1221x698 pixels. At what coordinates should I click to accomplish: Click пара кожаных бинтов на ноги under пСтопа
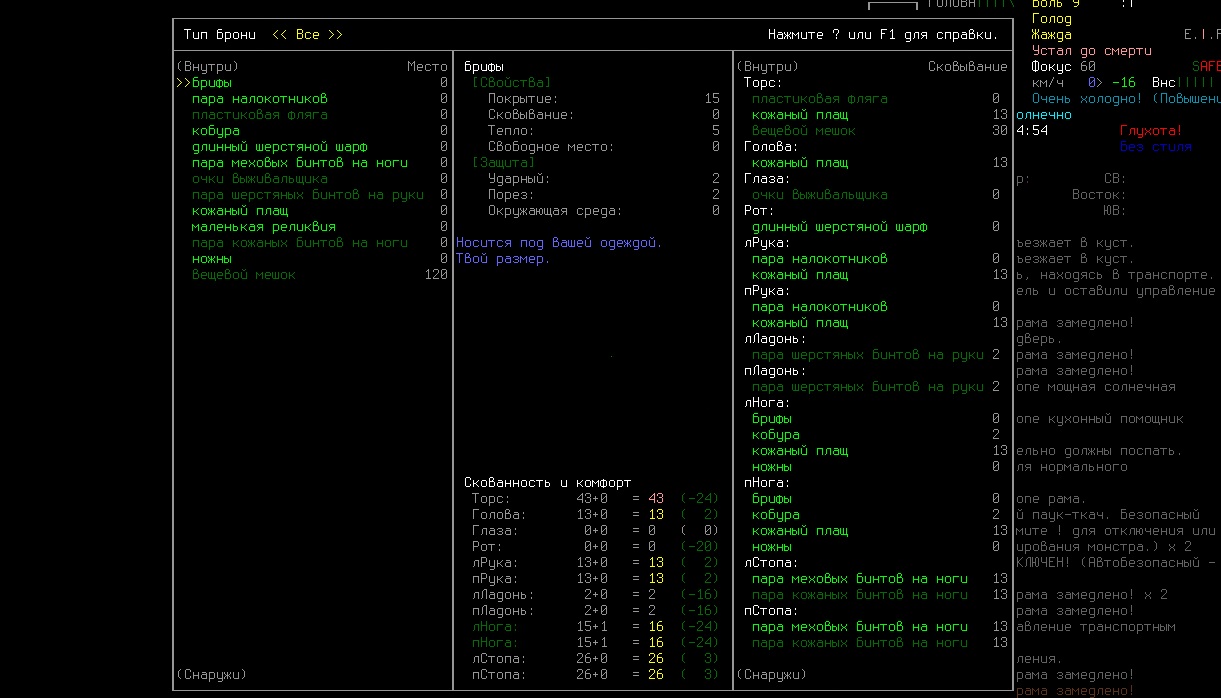[x=860, y=642]
